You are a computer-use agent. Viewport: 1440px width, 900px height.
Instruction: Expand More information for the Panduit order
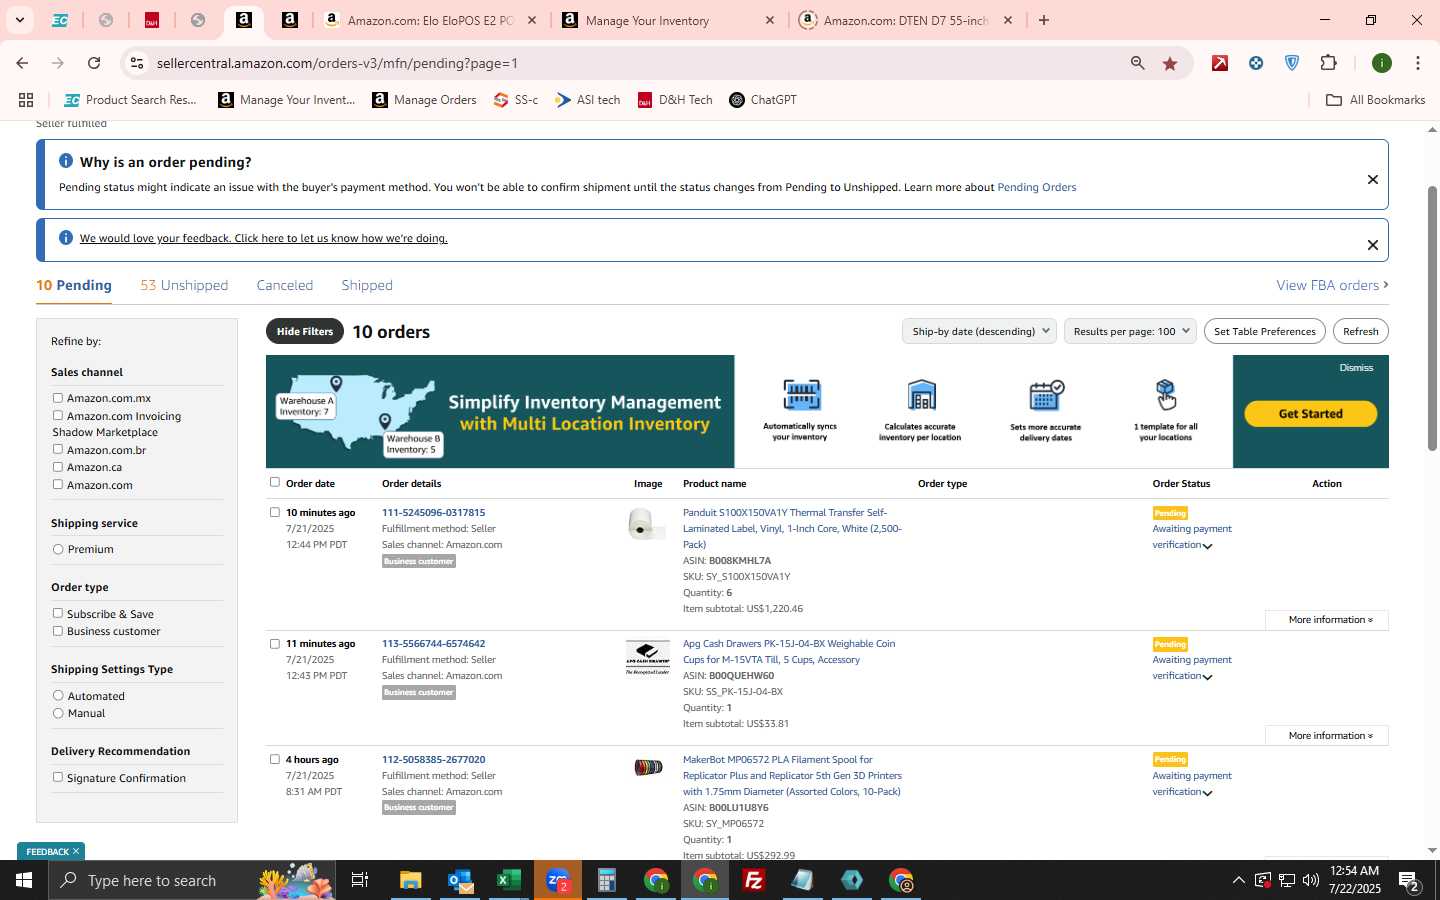click(1327, 620)
